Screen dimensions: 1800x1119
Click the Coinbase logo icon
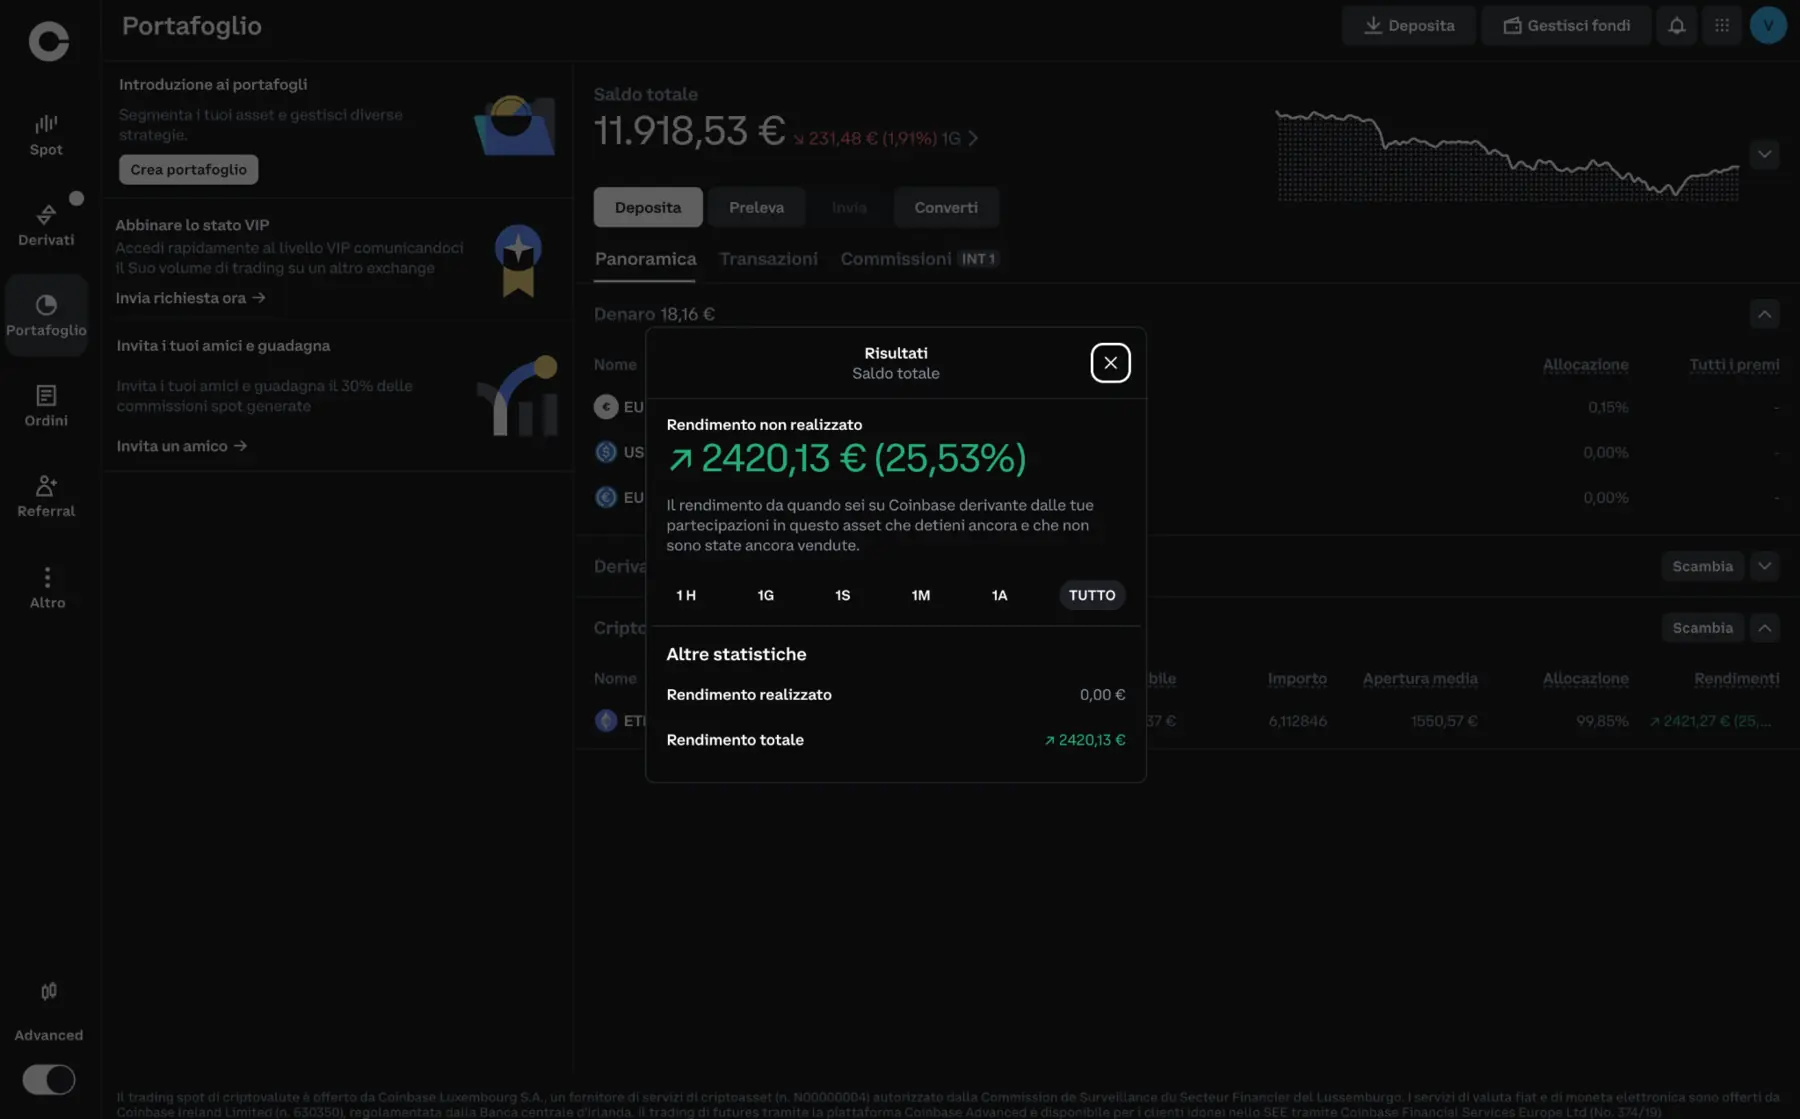pos(48,41)
